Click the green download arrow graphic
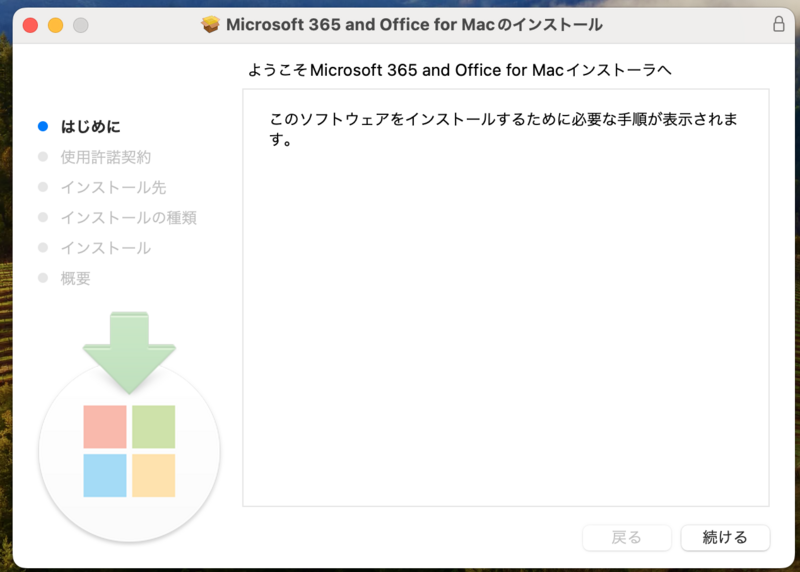The image size is (800, 572). tap(129, 352)
